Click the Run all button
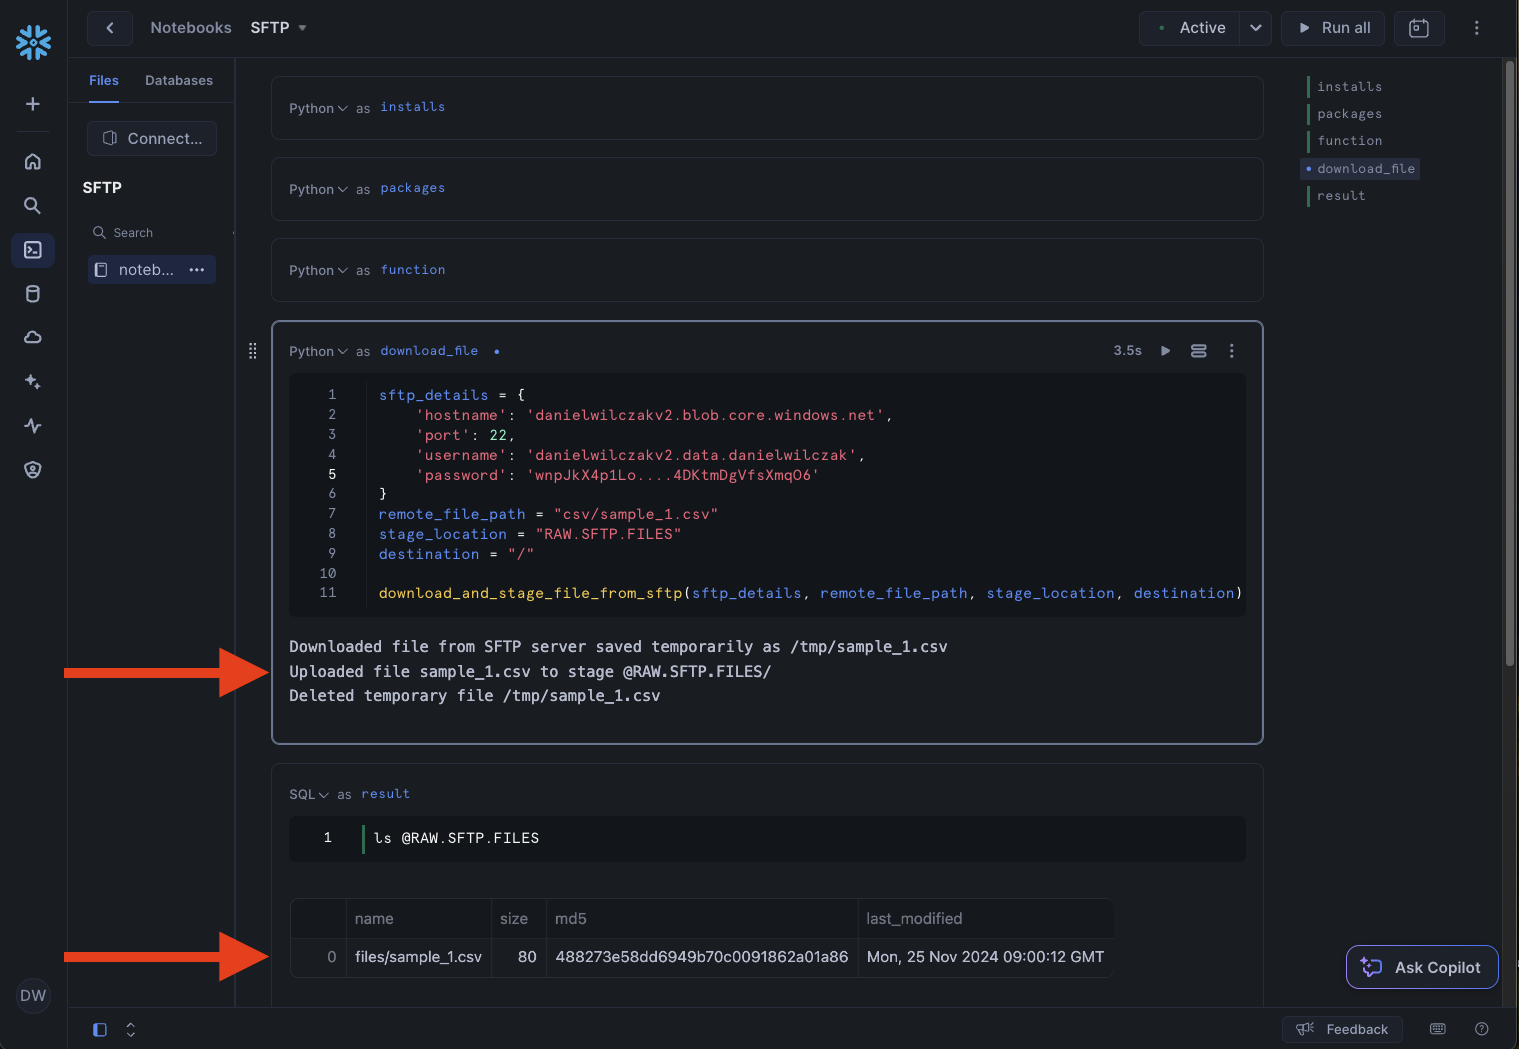 click(x=1334, y=28)
